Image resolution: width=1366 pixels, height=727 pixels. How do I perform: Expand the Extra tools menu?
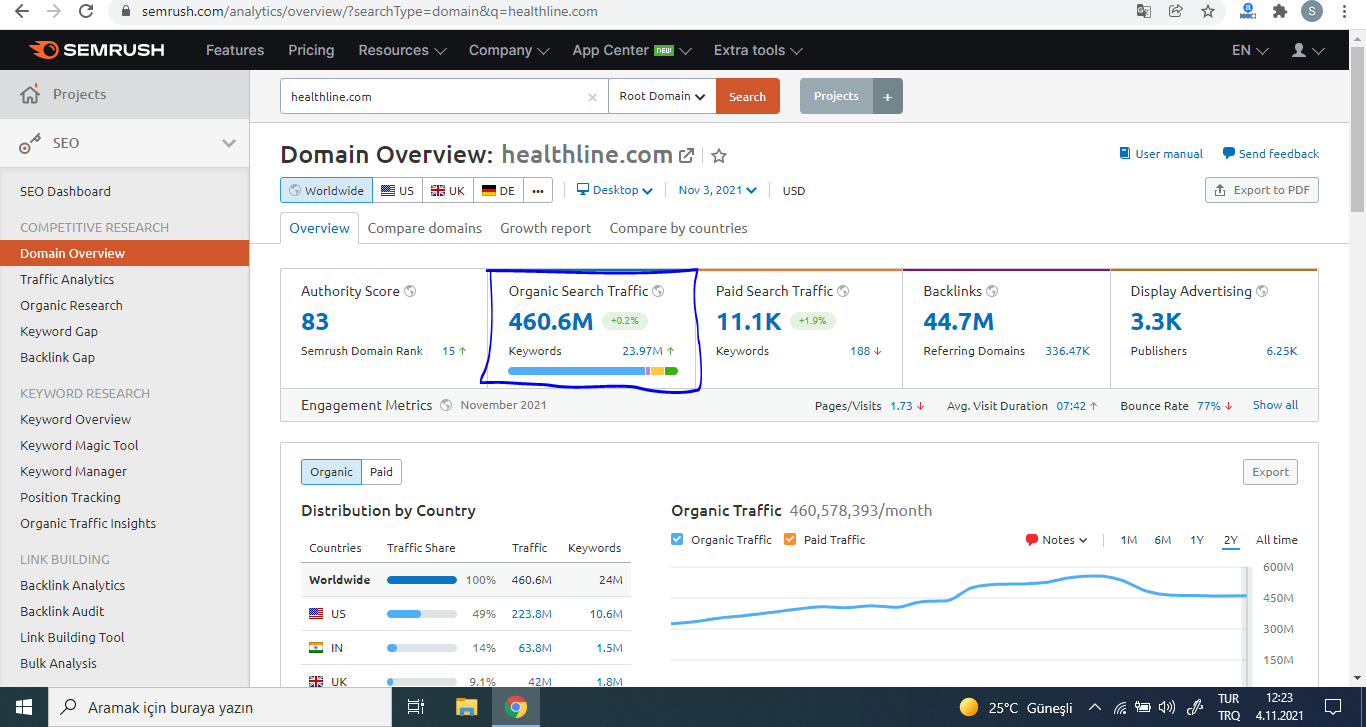[x=758, y=50]
